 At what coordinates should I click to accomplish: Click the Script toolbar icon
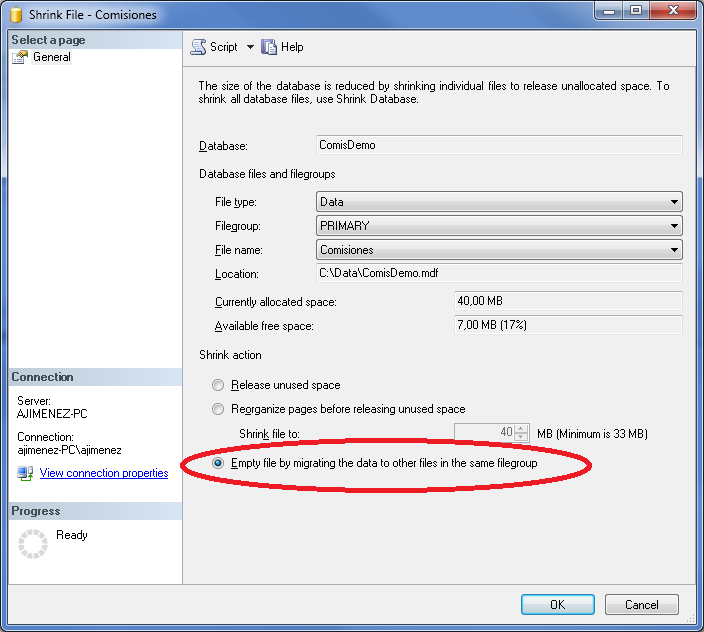pos(198,47)
